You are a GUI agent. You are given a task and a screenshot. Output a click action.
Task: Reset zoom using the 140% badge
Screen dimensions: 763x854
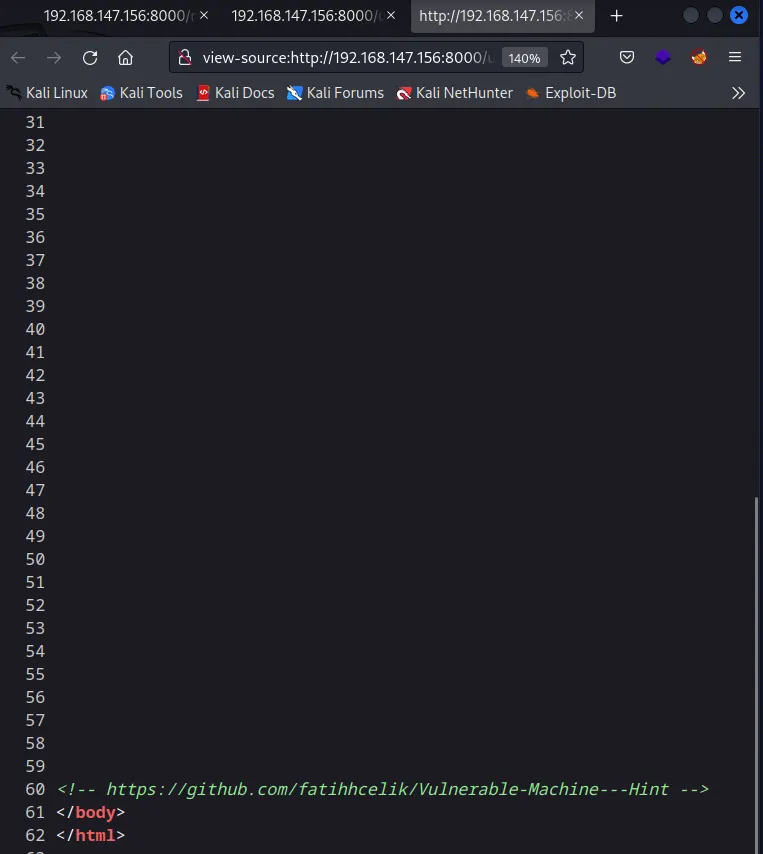tap(524, 58)
